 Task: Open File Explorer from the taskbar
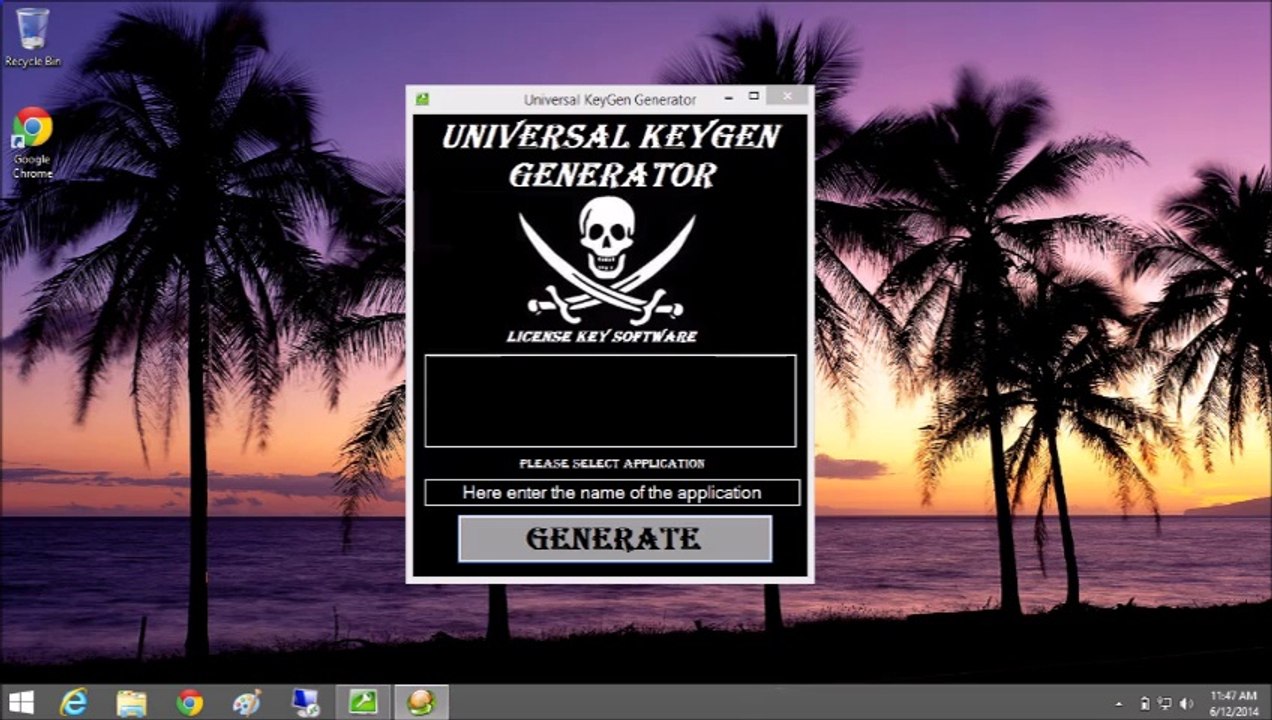point(131,703)
